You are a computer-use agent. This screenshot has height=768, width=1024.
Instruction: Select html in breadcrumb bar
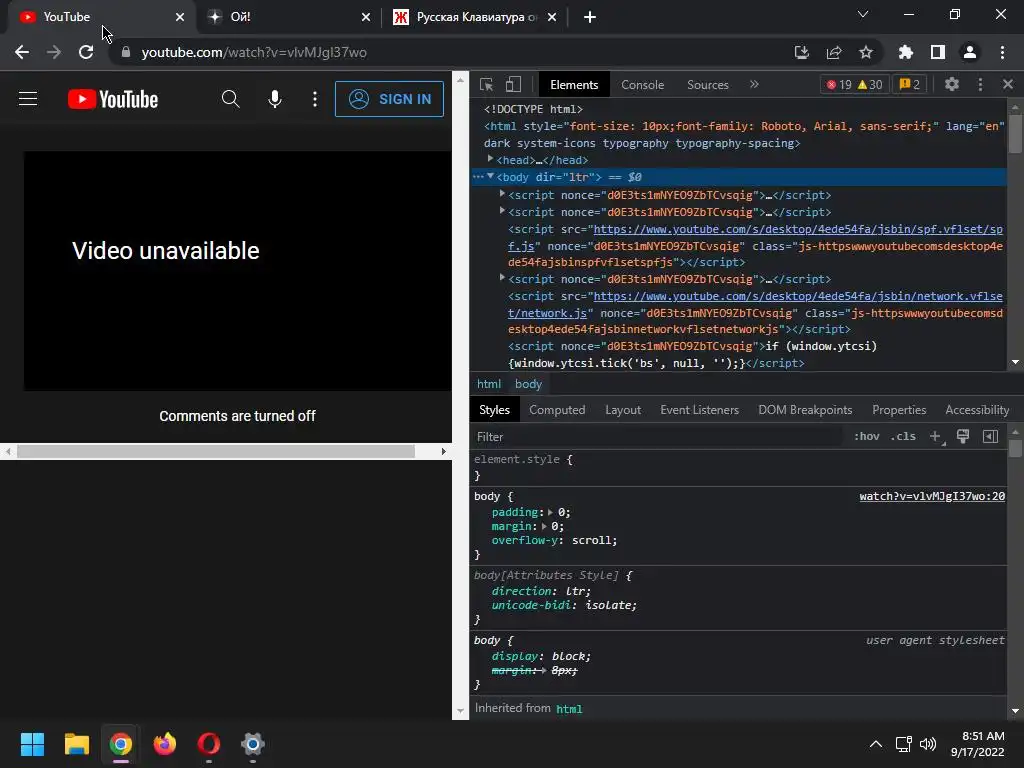pos(488,384)
